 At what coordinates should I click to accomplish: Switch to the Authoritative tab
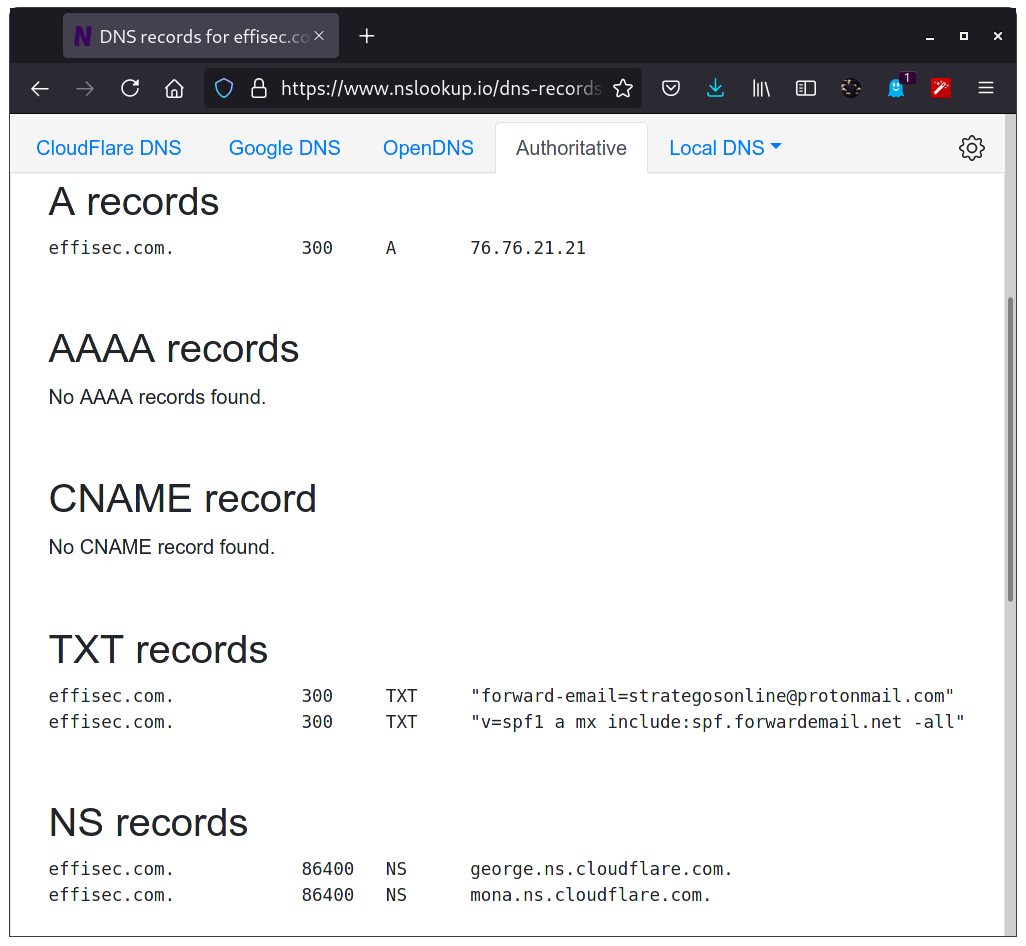571,147
